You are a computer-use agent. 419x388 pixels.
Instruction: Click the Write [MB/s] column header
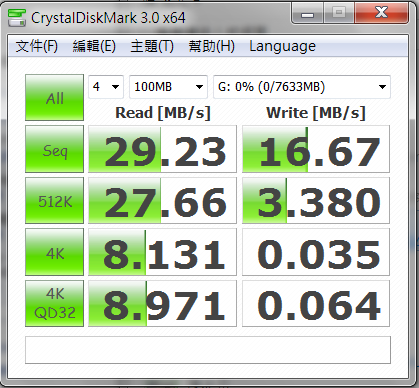(x=316, y=113)
